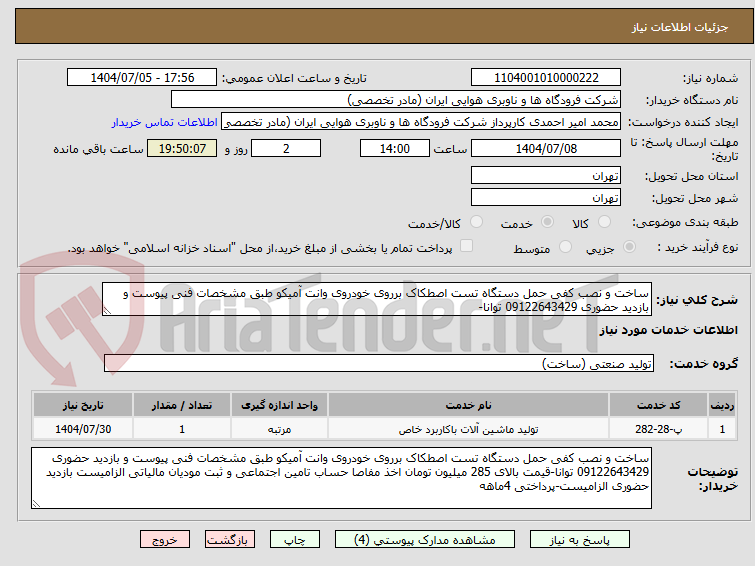Click the ردیف column header
755x566 pixels.
tap(722, 405)
